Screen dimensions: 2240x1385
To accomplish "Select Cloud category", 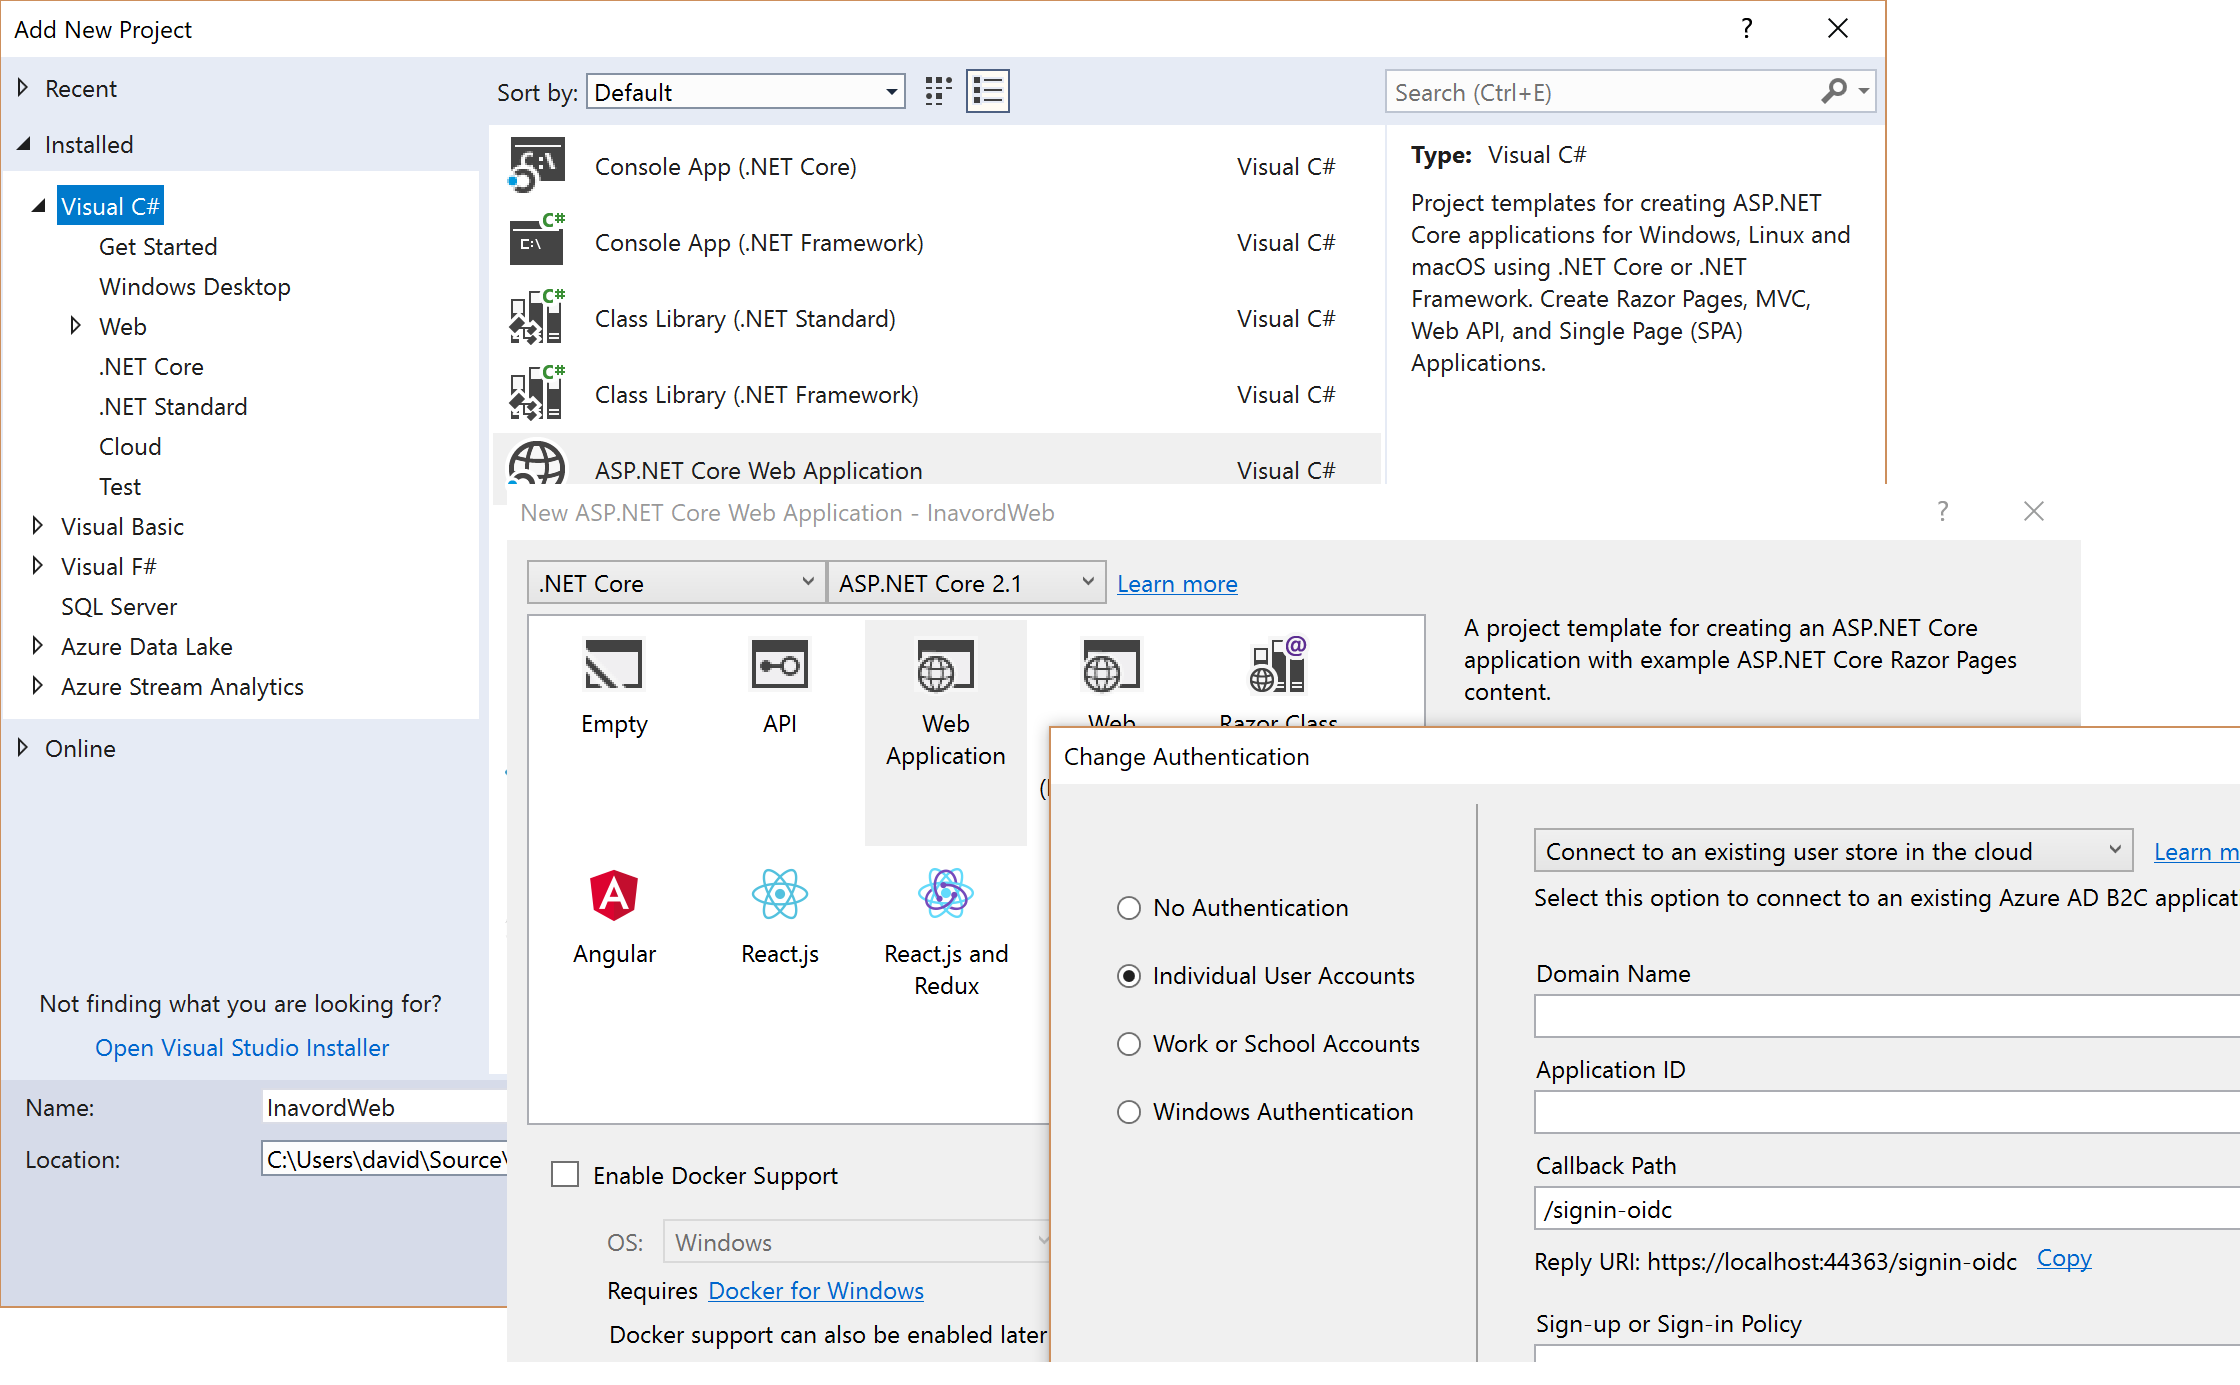I will [x=130, y=446].
